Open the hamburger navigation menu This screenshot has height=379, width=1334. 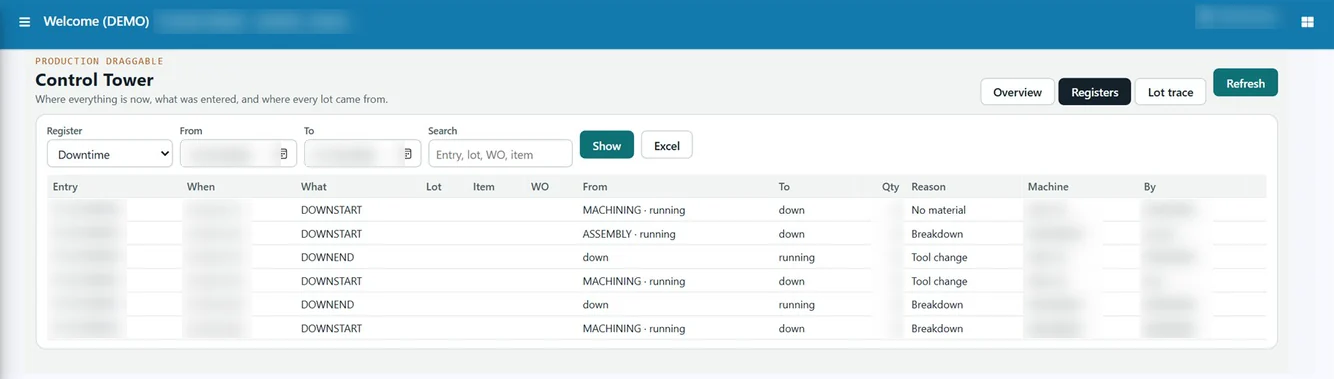tap(25, 22)
